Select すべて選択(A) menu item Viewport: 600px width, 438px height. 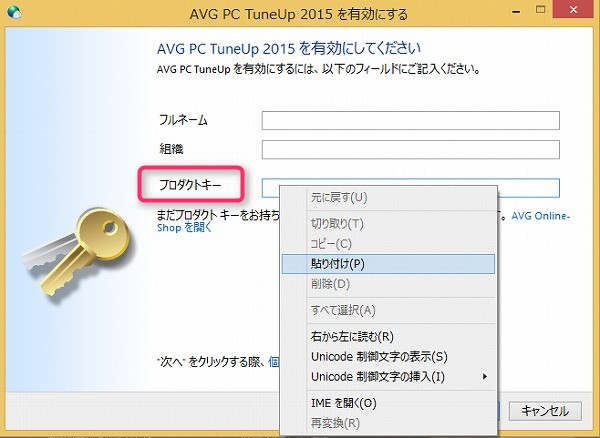388,310
